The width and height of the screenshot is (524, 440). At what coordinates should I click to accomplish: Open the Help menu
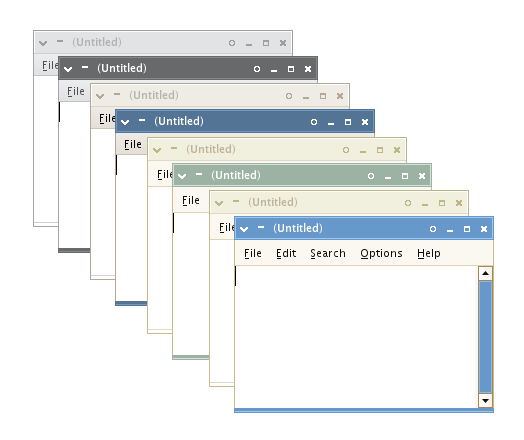429,253
